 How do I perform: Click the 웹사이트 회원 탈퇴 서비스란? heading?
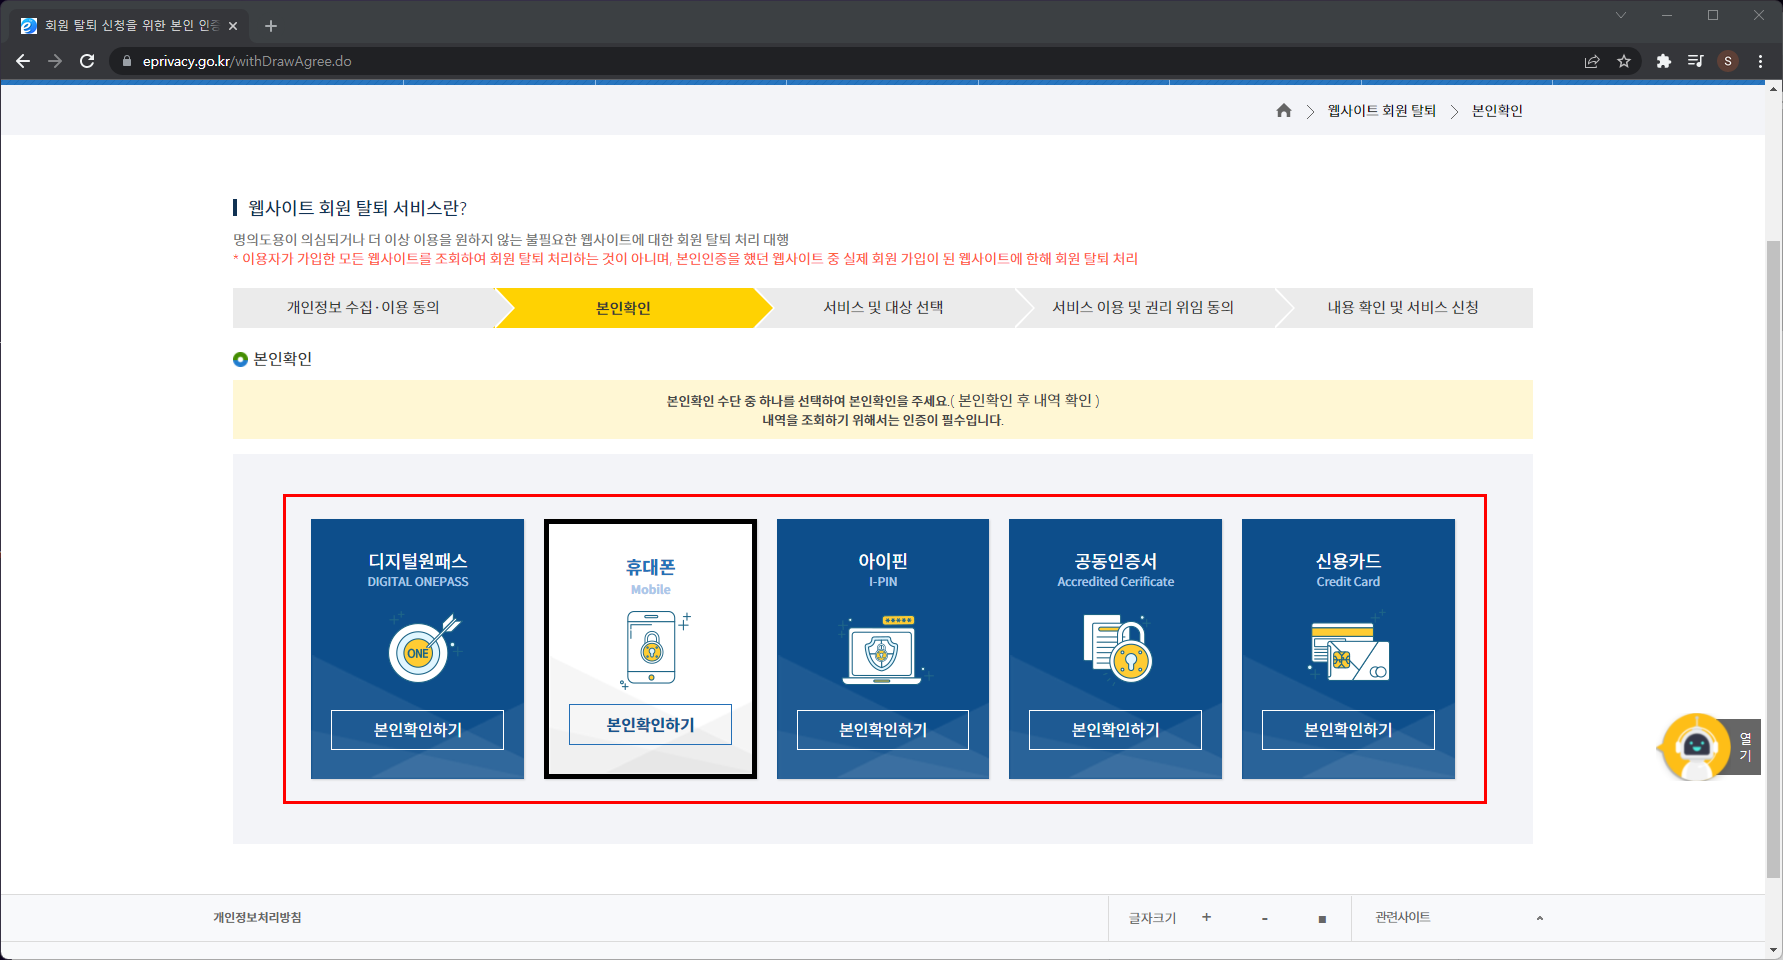pyautogui.click(x=357, y=208)
